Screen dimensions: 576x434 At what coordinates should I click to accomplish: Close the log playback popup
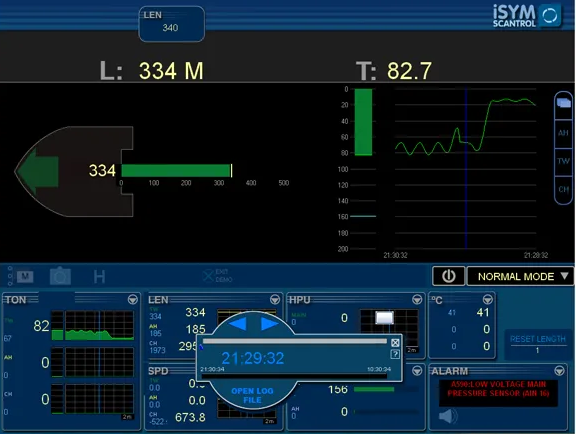pyautogui.click(x=395, y=343)
